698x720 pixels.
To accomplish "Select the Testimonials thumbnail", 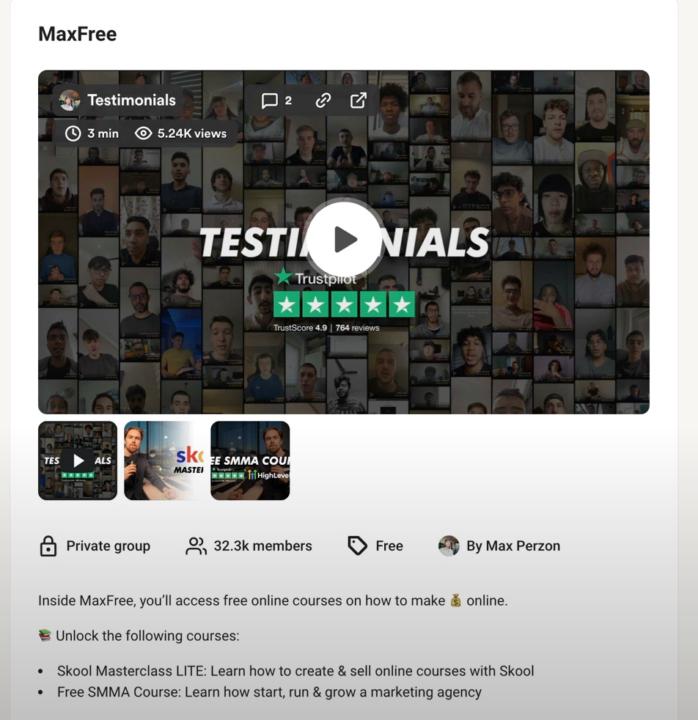I will (78, 461).
